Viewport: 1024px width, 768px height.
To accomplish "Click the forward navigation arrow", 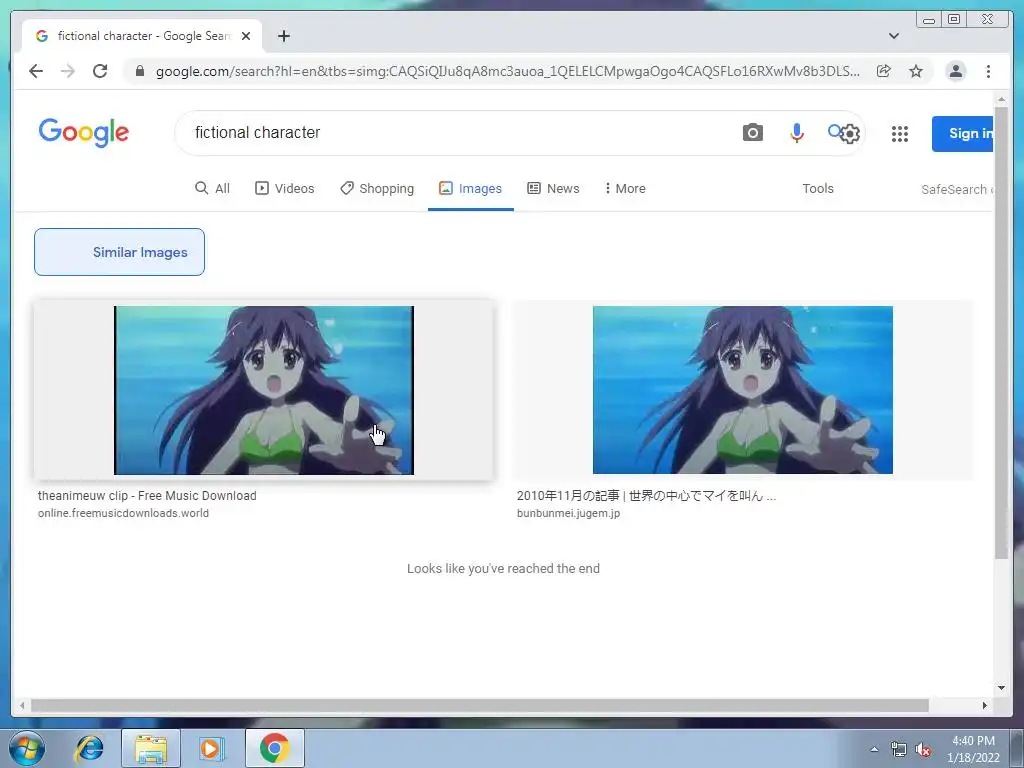I will [68, 71].
